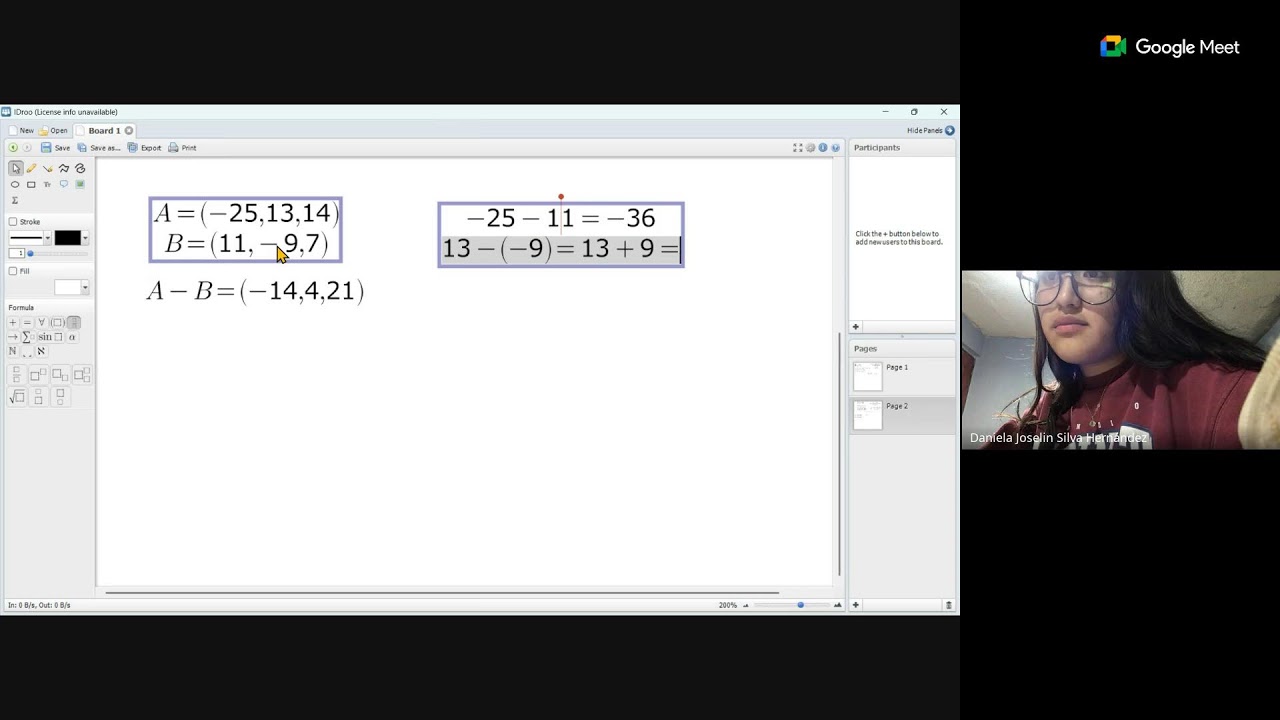Screen dimensions: 1280x720
Task: Select the insert image tool
Action: click(x=80, y=184)
